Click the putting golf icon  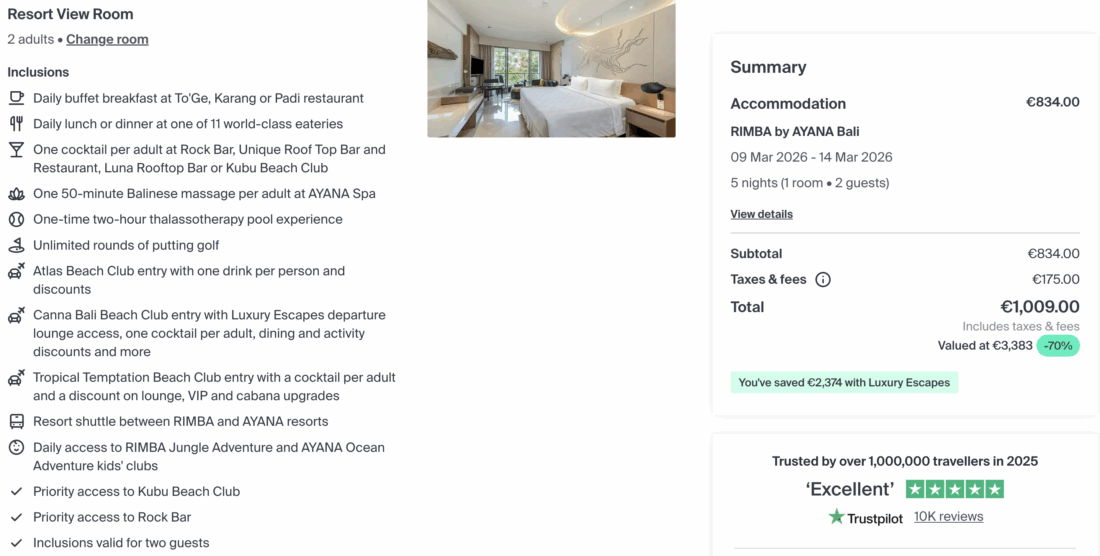(16, 245)
